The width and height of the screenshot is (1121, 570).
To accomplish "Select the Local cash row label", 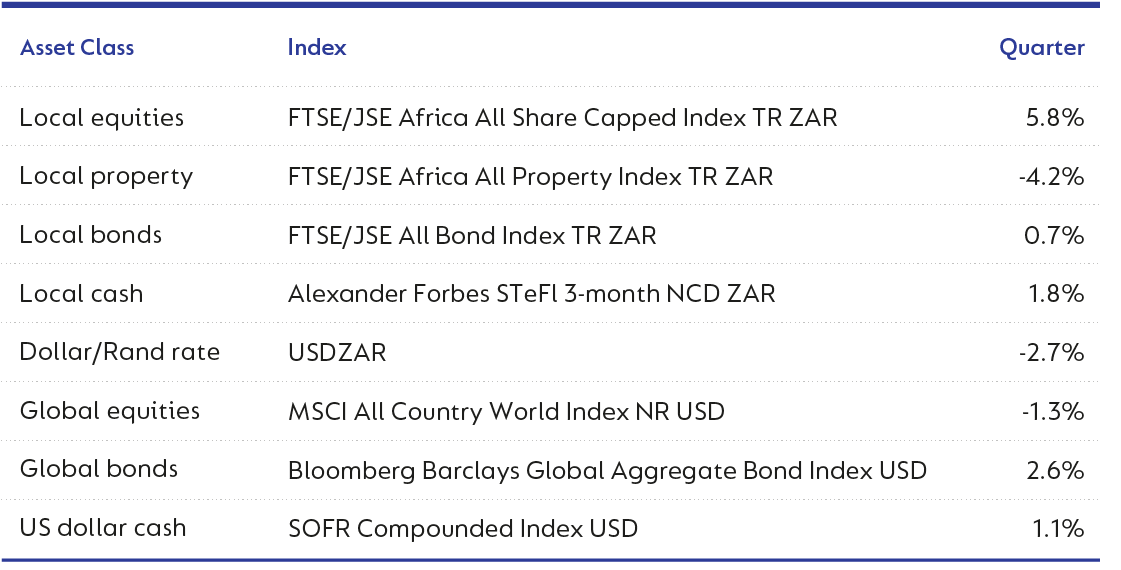I will click(x=82, y=294).
